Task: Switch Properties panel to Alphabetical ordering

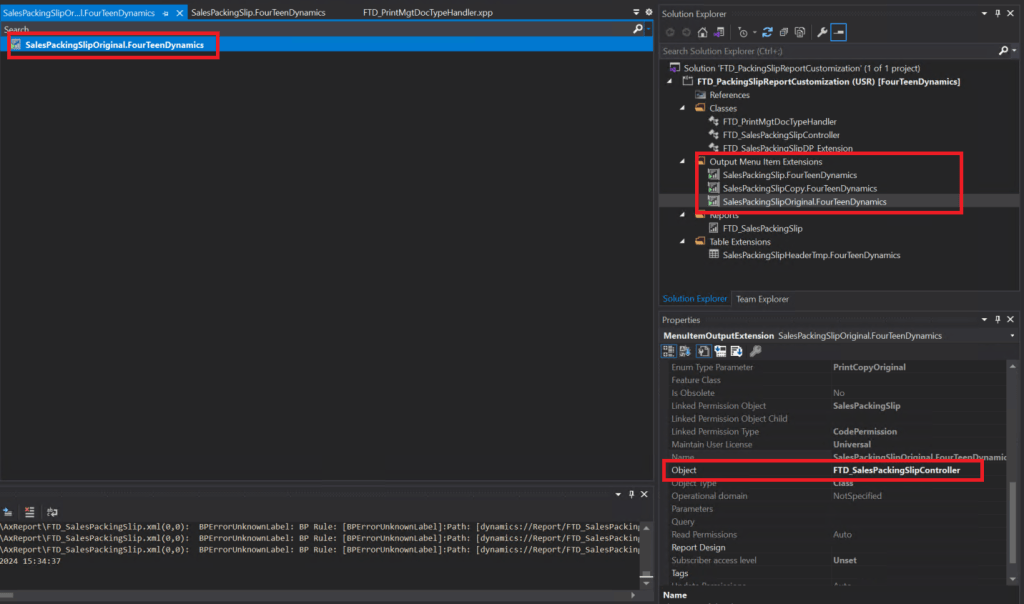Action: tap(684, 350)
